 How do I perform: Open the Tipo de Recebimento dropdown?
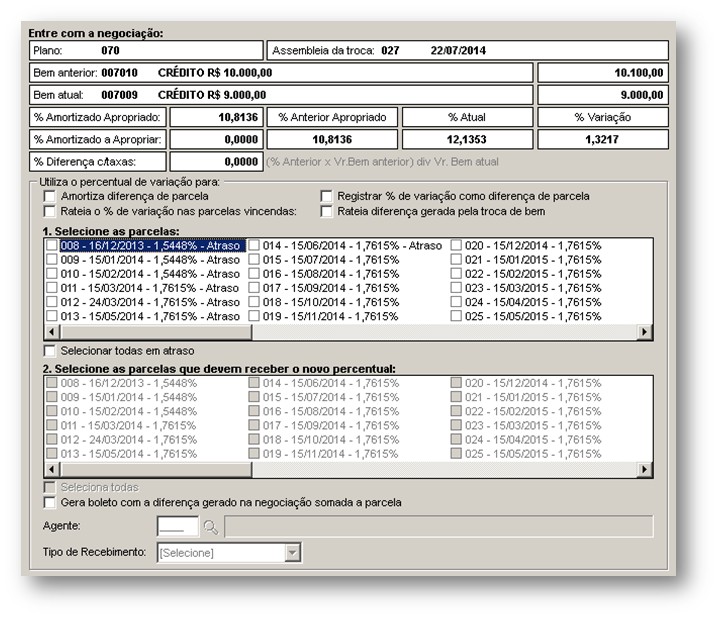[x=292, y=553]
